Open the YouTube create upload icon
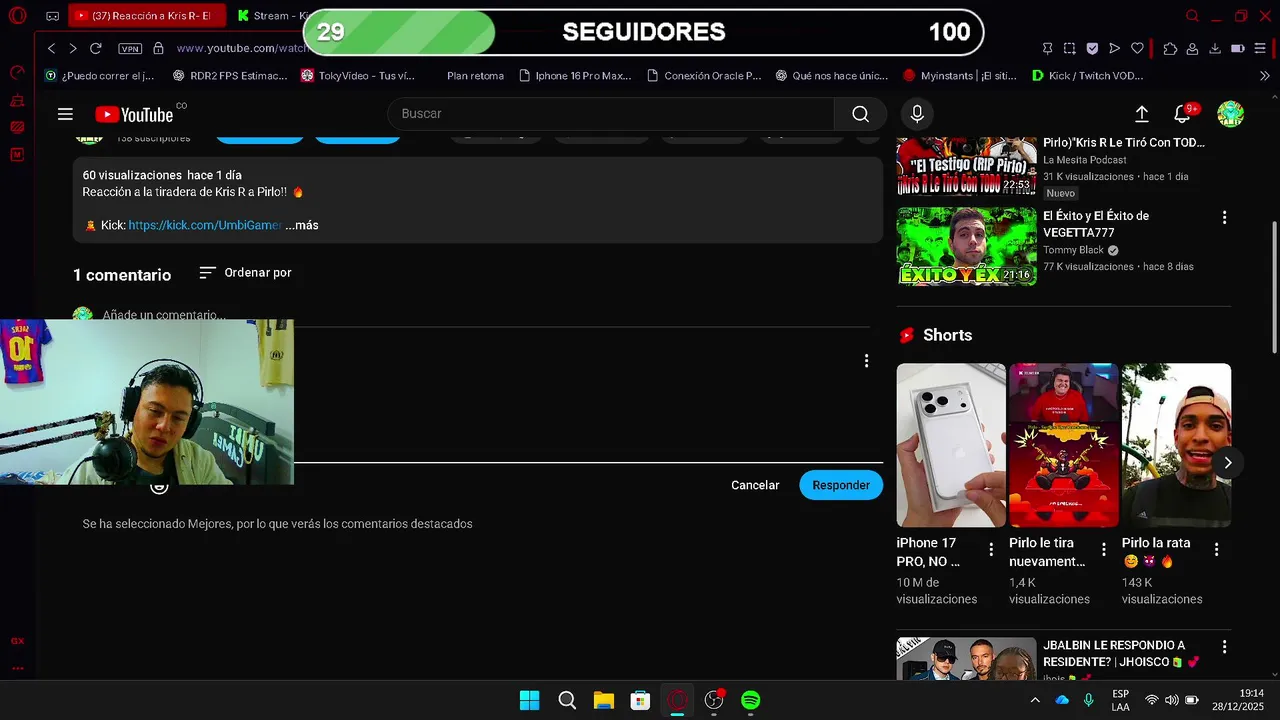Image resolution: width=1280 pixels, height=720 pixels. coord(1141,114)
